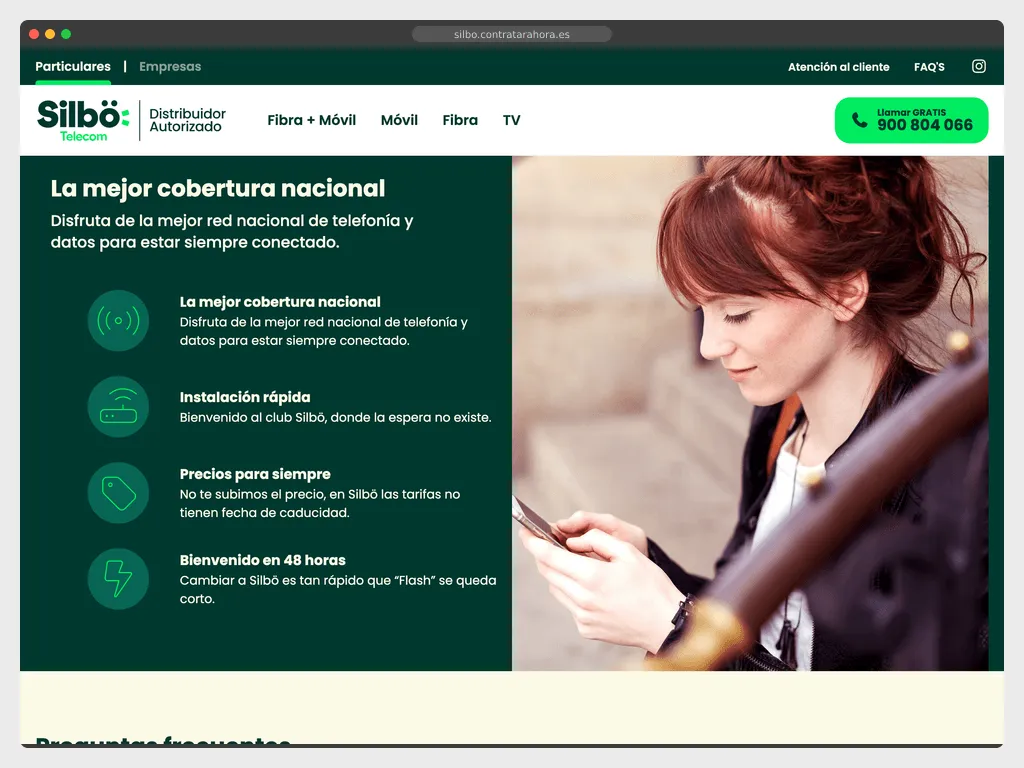The width and height of the screenshot is (1024, 768).
Task: Click the network coverage signal icon
Action: [x=118, y=321]
